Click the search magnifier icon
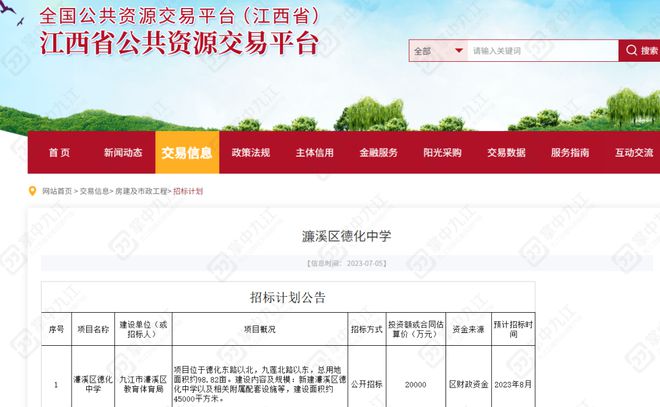Image resolution: width=660 pixels, height=407 pixels. (x=631, y=51)
